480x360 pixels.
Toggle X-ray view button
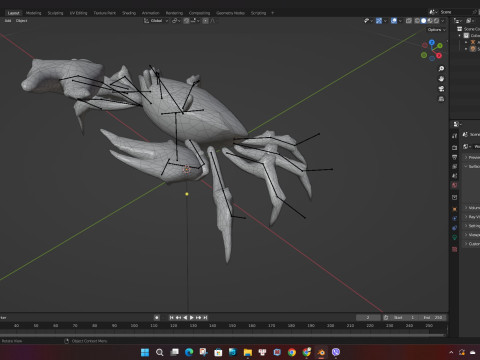(409, 21)
